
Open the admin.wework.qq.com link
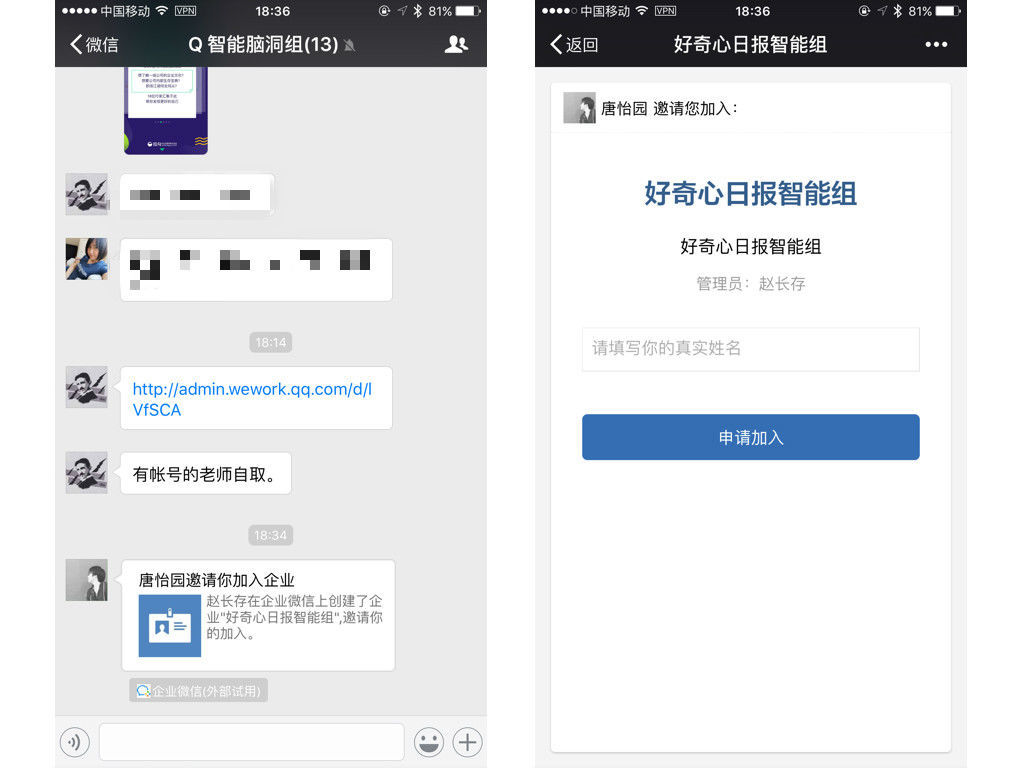coord(252,399)
